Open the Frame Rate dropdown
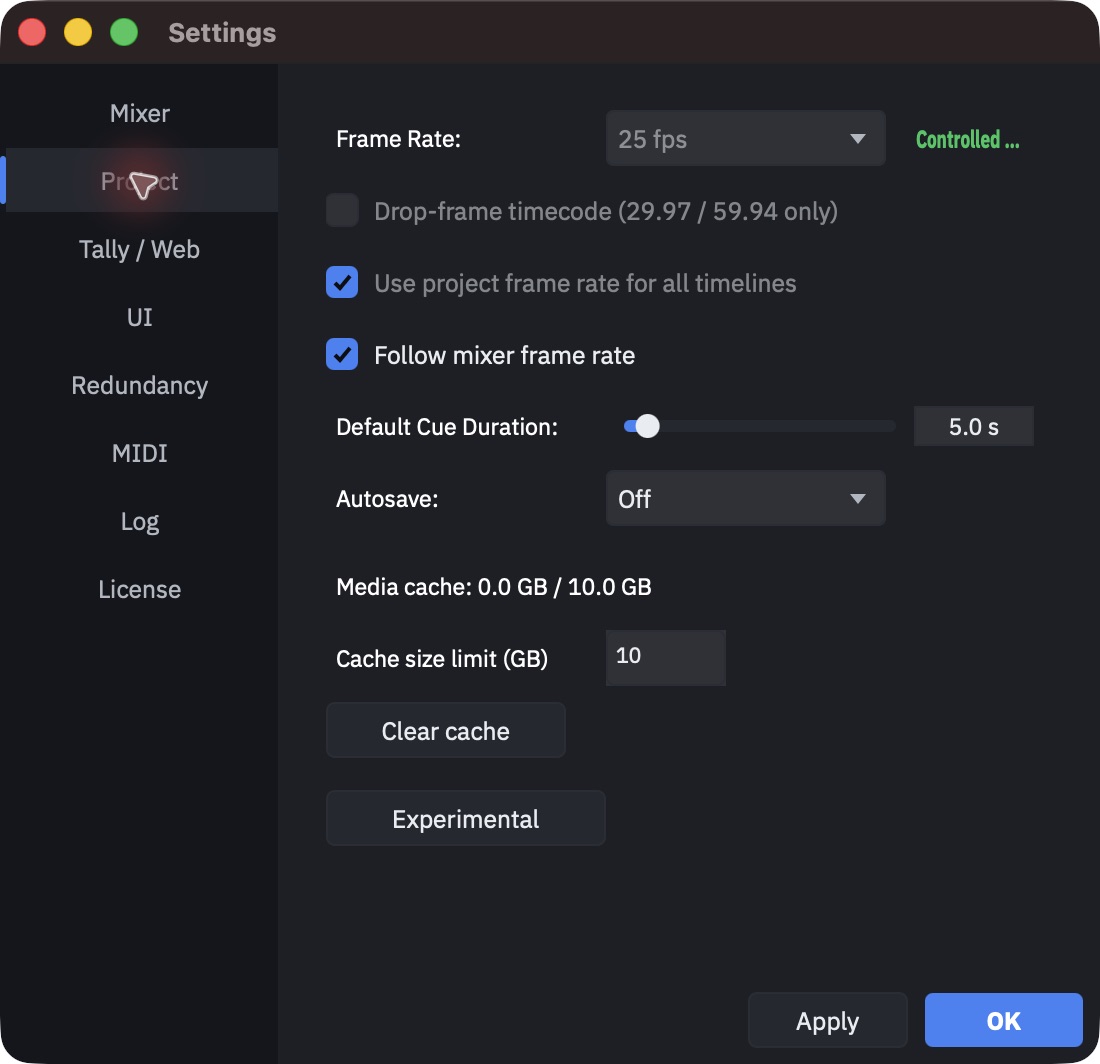The image size is (1100, 1064). pos(745,139)
